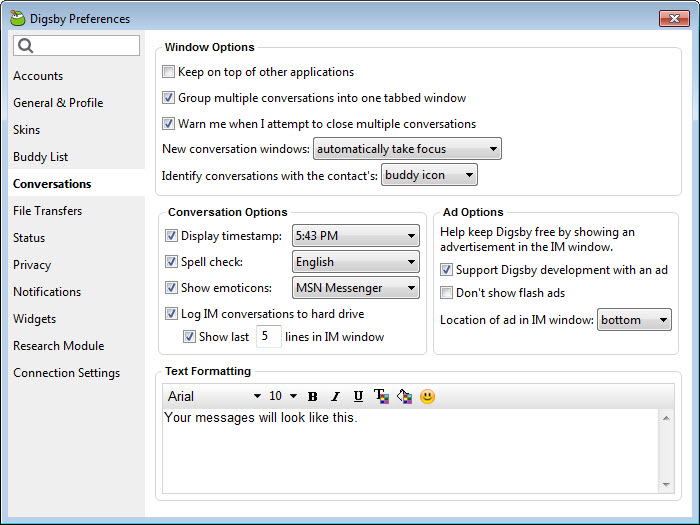
Task: Enable Don't show flash ads
Action: tap(446, 293)
